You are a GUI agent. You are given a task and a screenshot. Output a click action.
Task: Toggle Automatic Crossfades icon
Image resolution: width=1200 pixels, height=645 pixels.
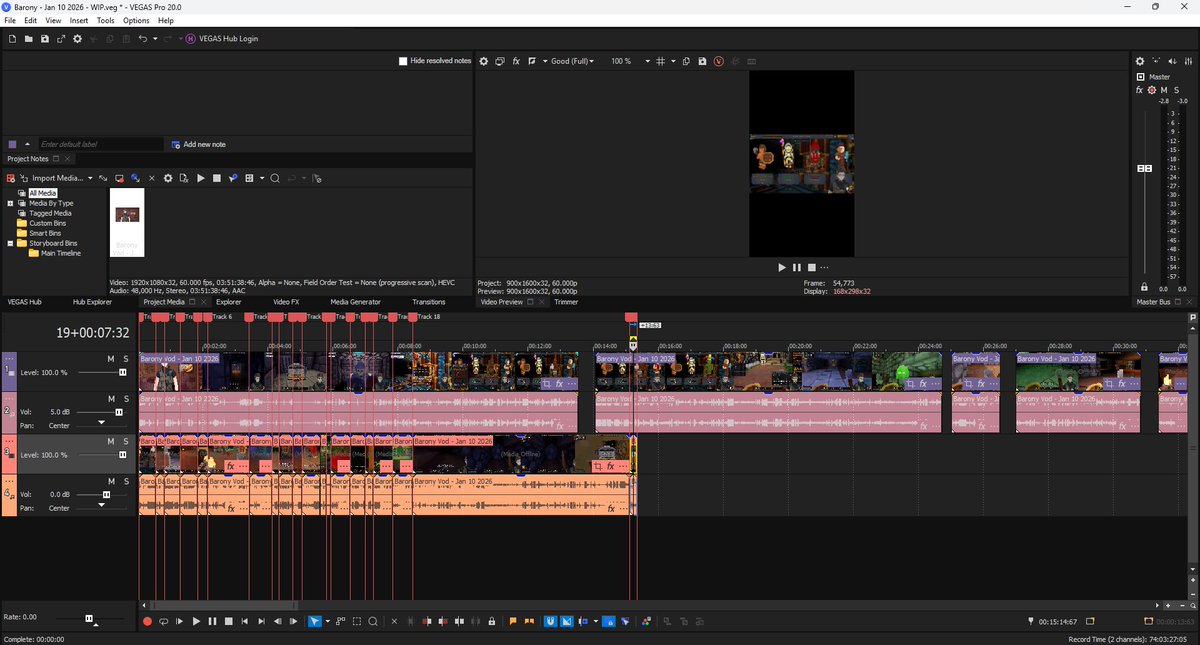pyautogui.click(x=567, y=621)
